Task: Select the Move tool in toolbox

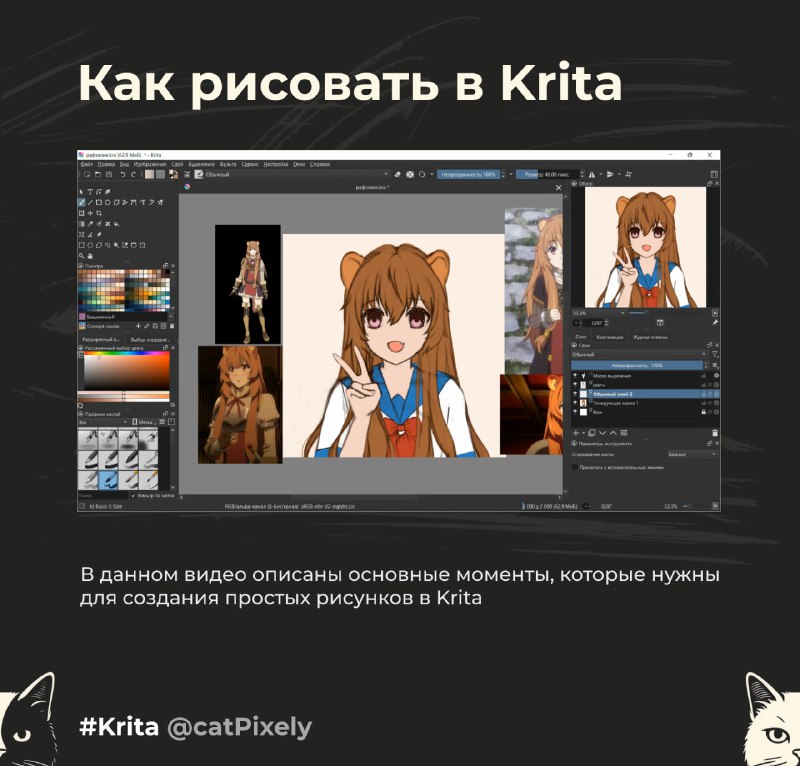Action: pyautogui.click(x=90, y=213)
